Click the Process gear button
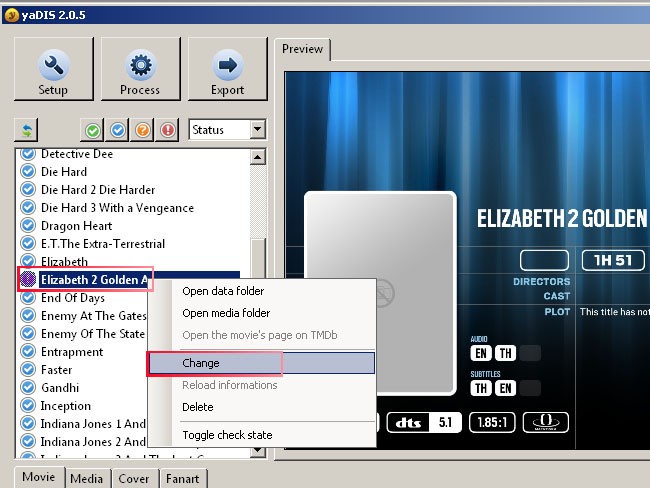The height and width of the screenshot is (488, 650). (141, 69)
